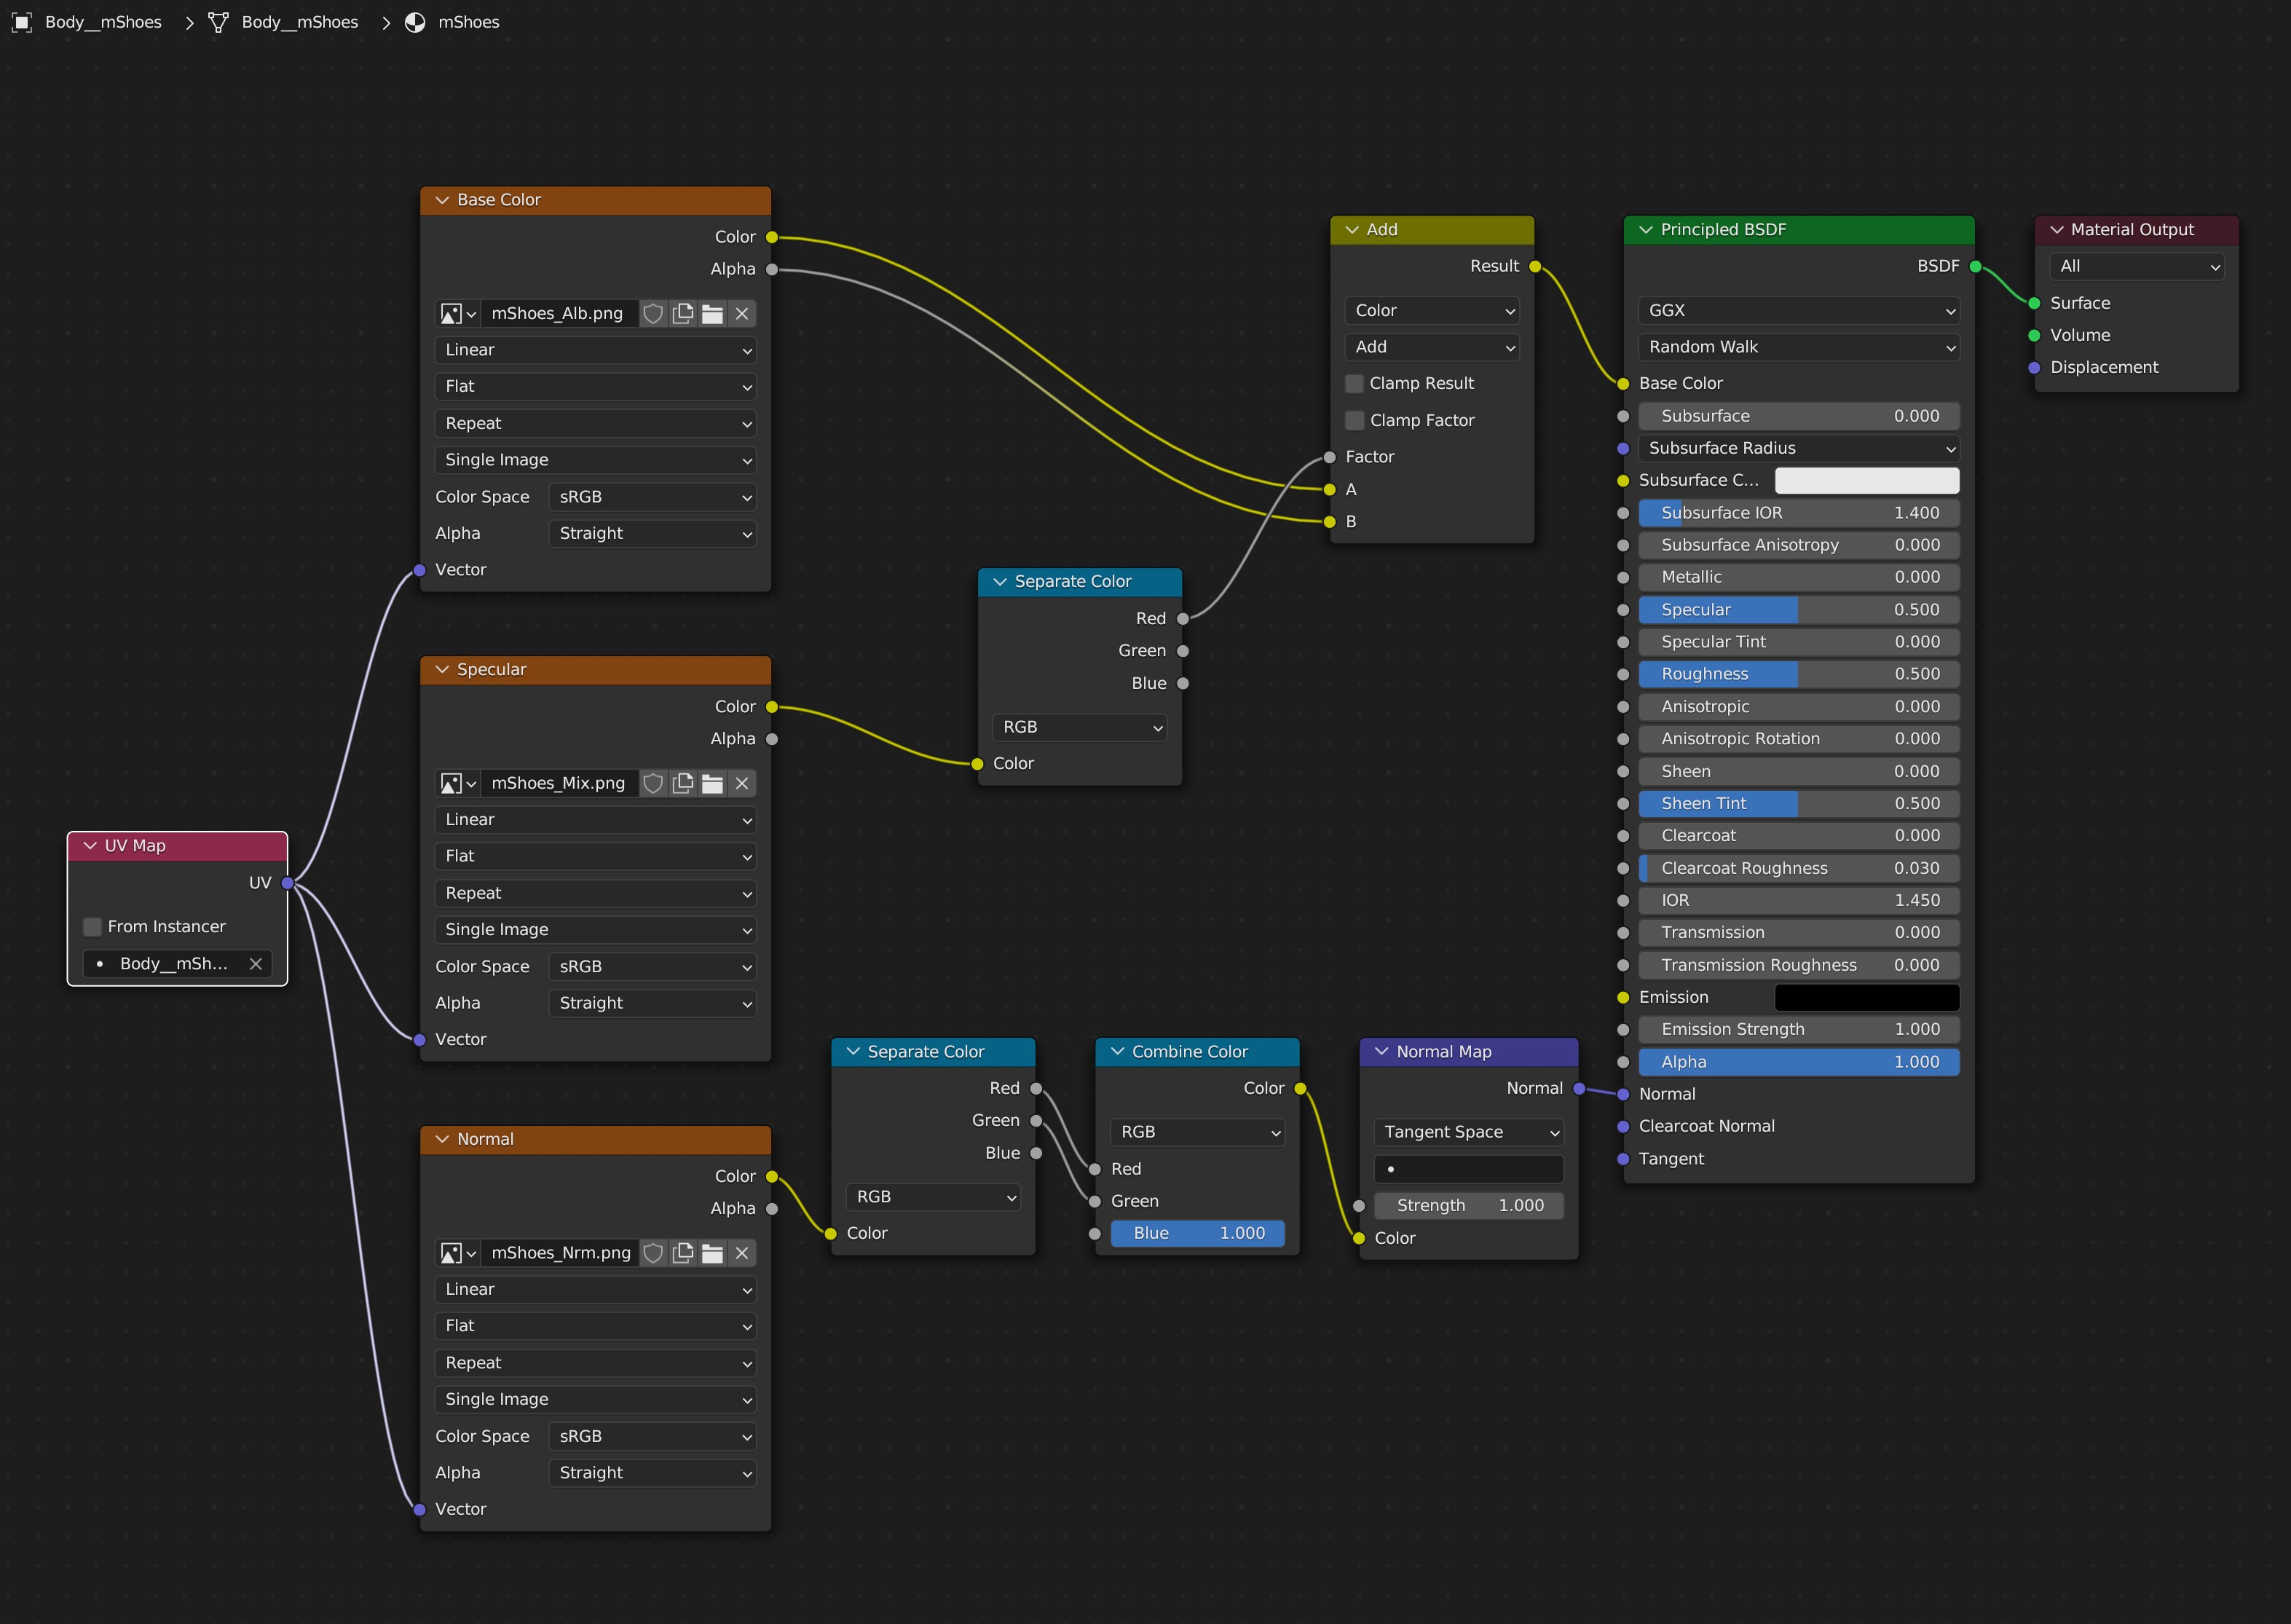Click the Displacement input socket
Image resolution: width=2291 pixels, height=1624 pixels.
[2034, 368]
